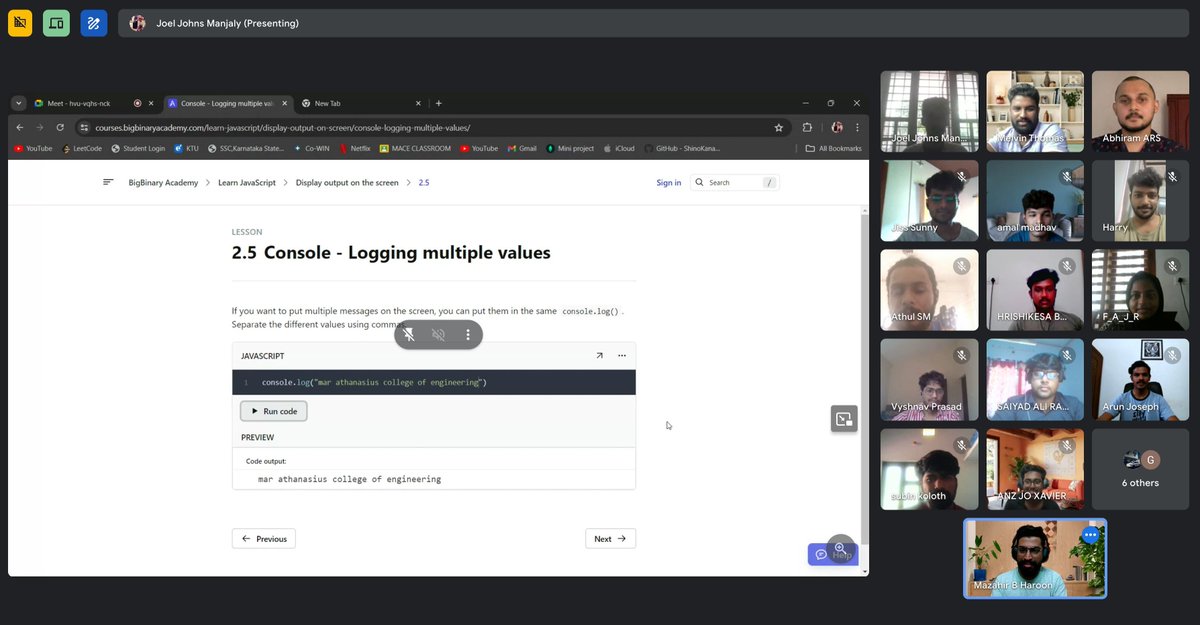Image resolution: width=1200 pixels, height=625 pixels.
Task: Expand the JavaScript code editor to fullscreen
Action: coord(599,355)
